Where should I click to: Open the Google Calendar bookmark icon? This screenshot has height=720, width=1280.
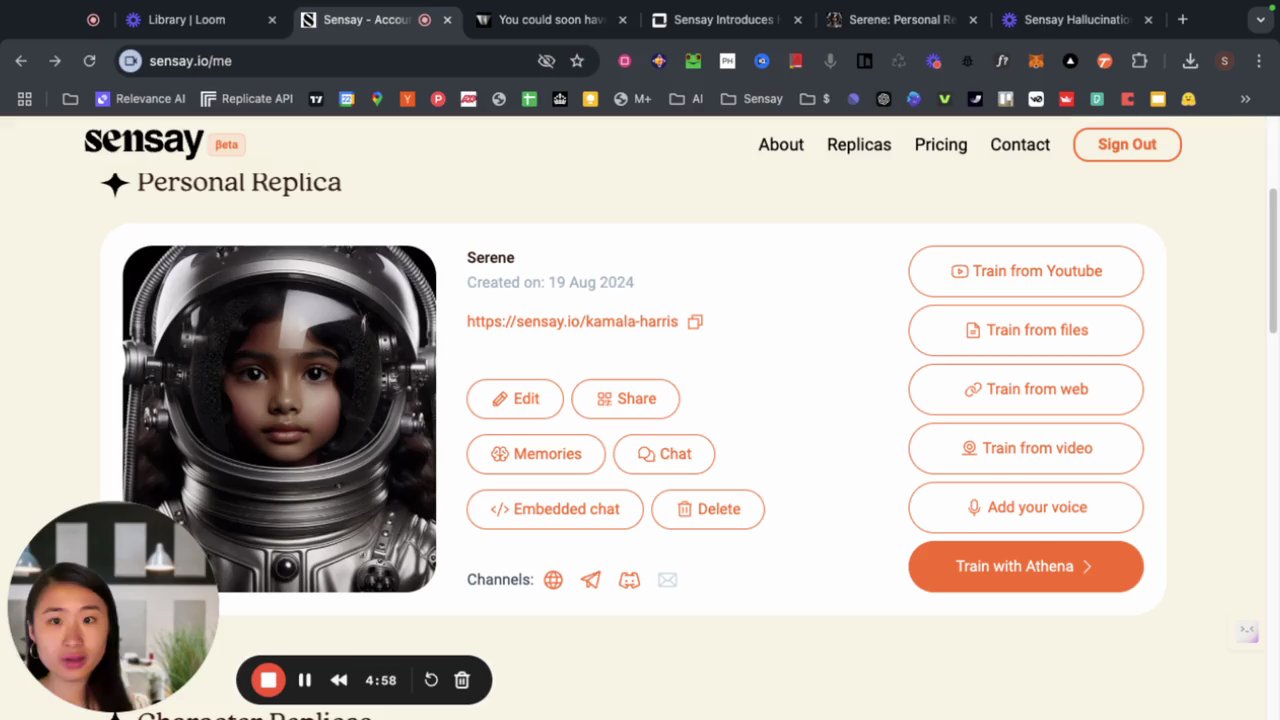click(x=347, y=99)
